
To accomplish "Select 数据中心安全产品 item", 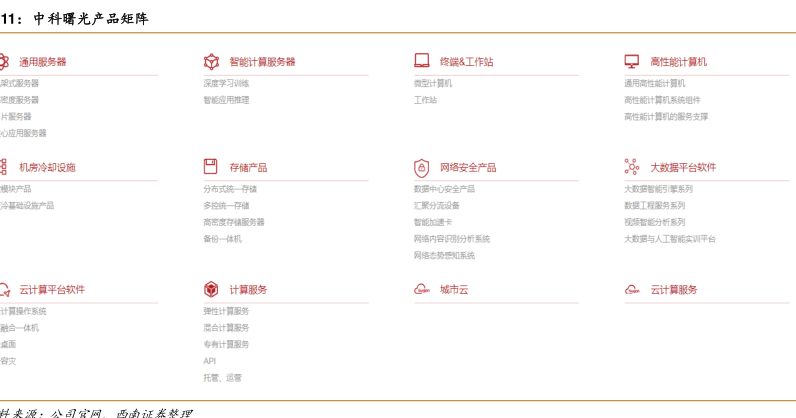I will tap(444, 189).
